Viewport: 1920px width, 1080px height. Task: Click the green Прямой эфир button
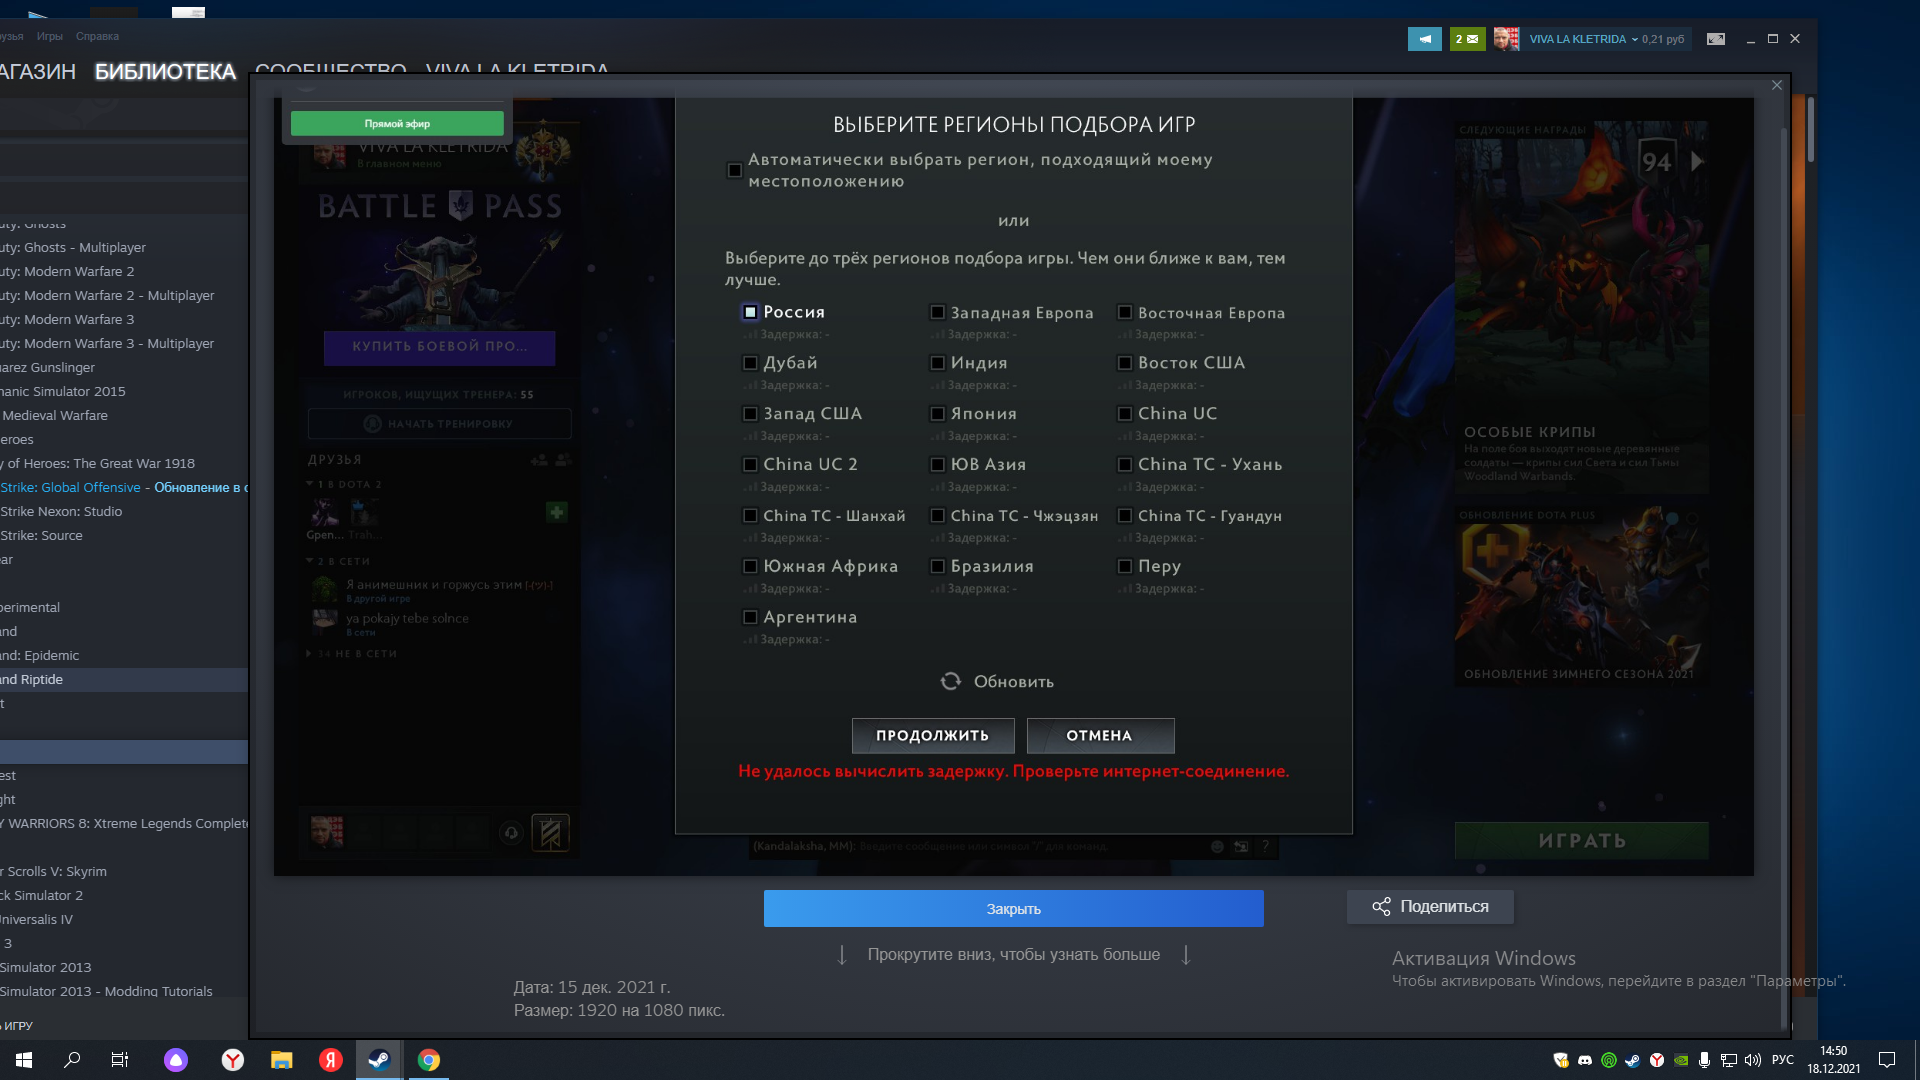click(397, 124)
